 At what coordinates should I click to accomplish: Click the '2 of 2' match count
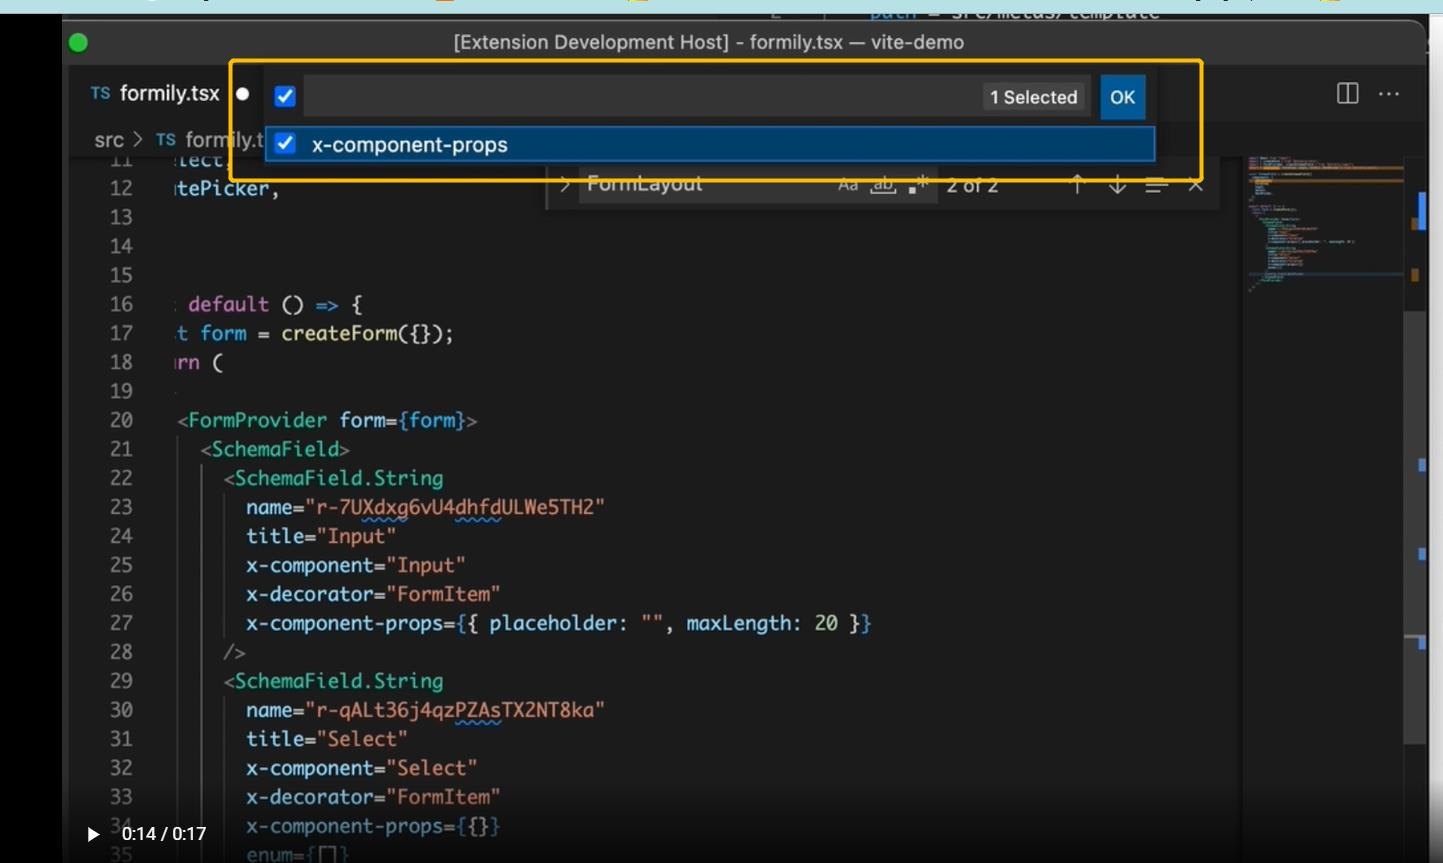(972, 186)
